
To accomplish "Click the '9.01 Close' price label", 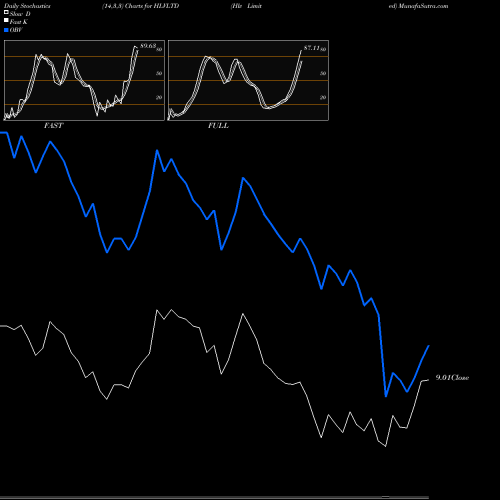I will (x=452, y=378).
